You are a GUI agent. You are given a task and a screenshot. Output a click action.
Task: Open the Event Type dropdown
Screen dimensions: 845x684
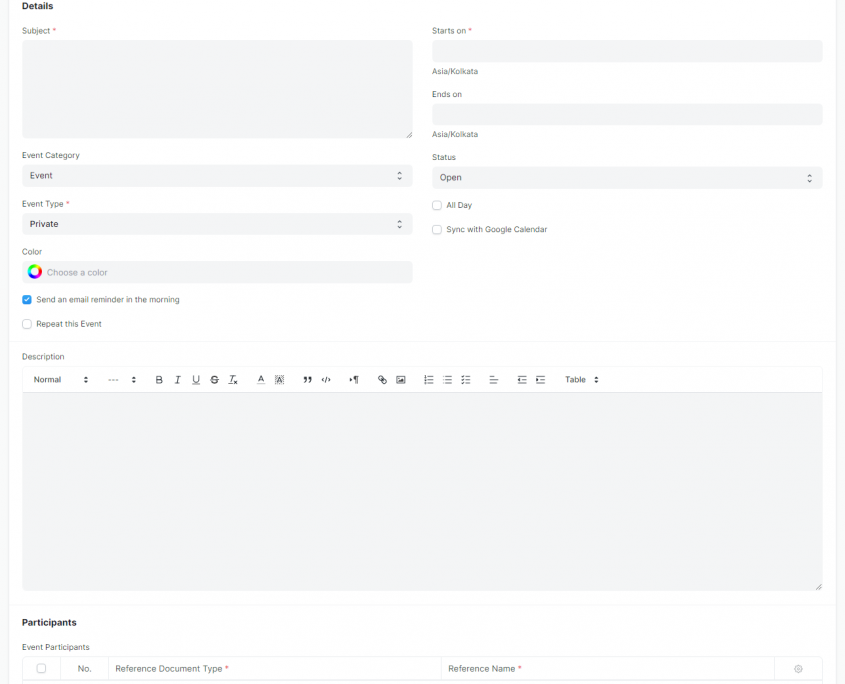tap(216, 224)
